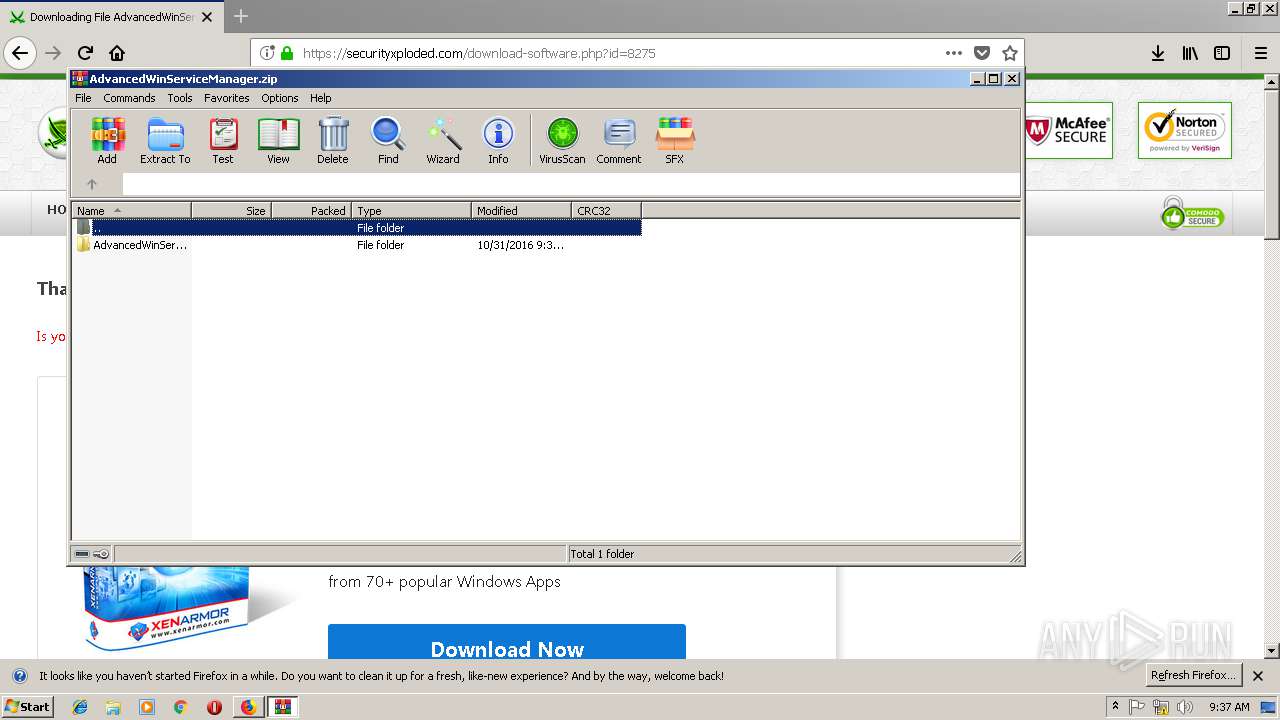Image resolution: width=1280 pixels, height=720 pixels.
Task: Open Firefox Library icon
Action: tap(1190, 53)
